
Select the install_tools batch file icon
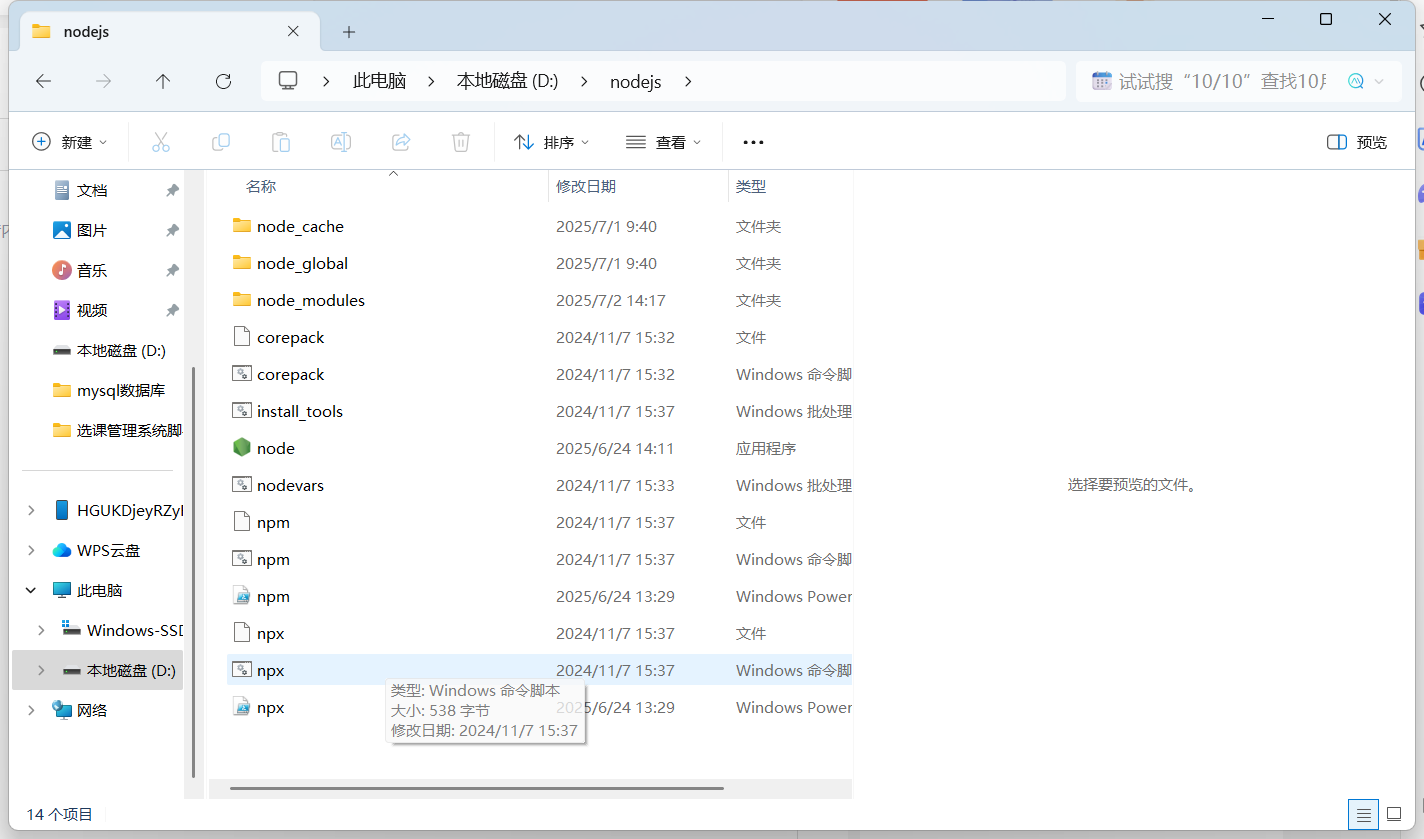click(241, 411)
